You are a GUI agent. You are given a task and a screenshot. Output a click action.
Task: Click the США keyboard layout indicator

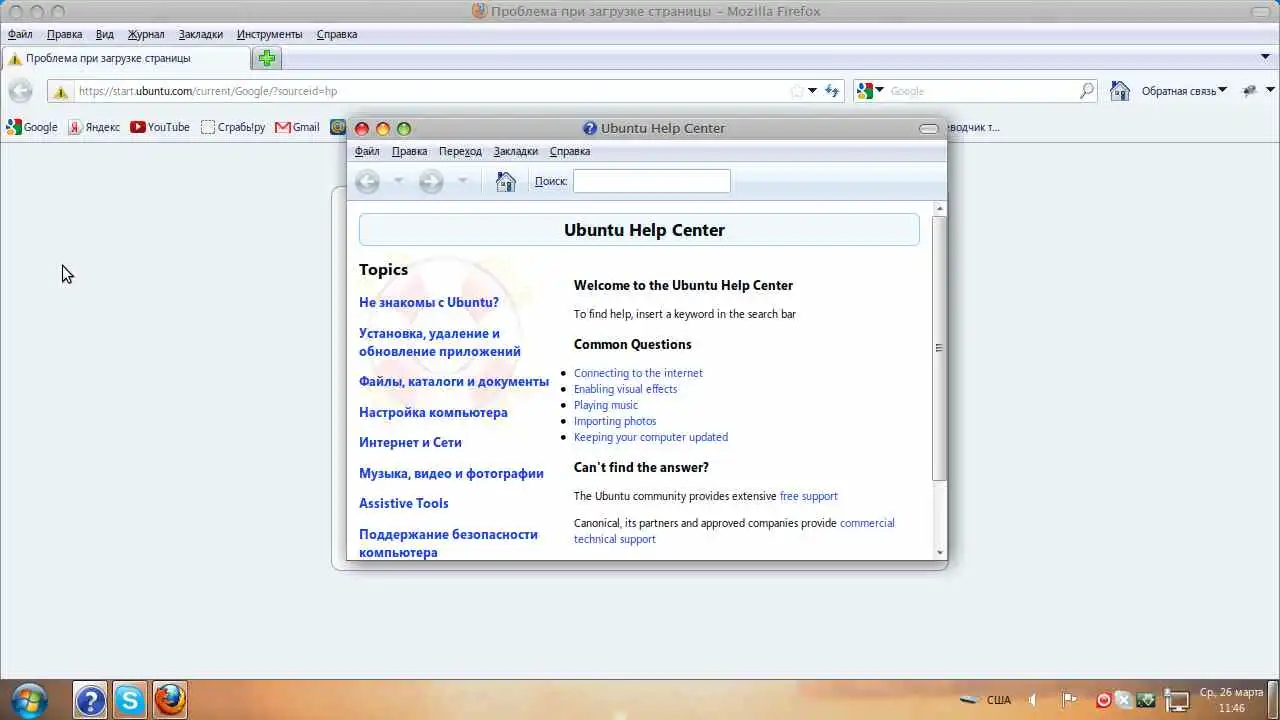click(x=998, y=700)
